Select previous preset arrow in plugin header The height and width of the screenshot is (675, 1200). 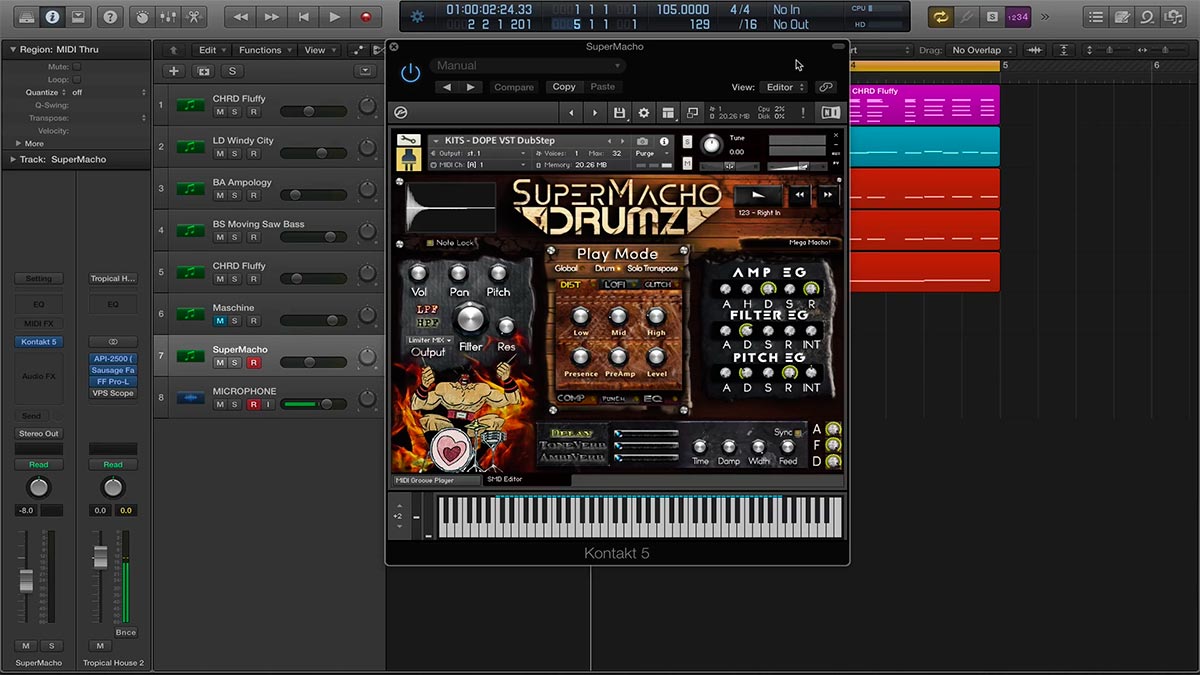pyautogui.click(x=447, y=87)
